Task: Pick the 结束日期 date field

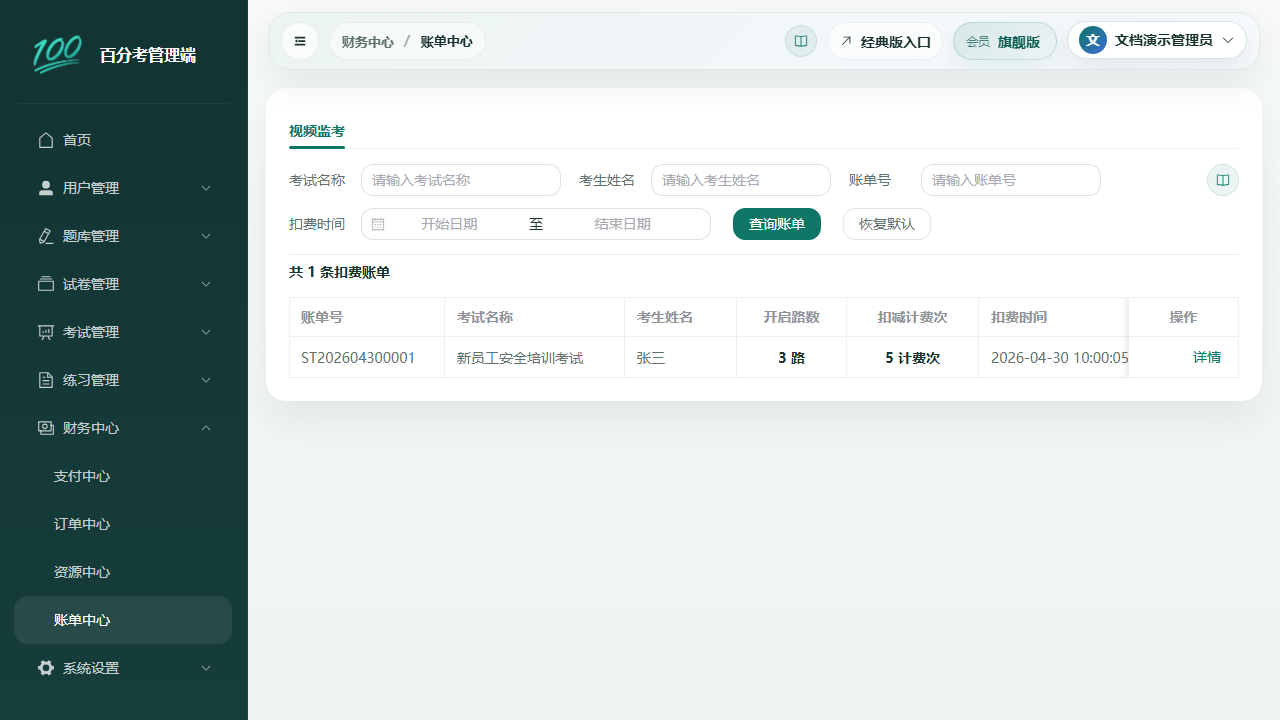Action: coord(623,224)
